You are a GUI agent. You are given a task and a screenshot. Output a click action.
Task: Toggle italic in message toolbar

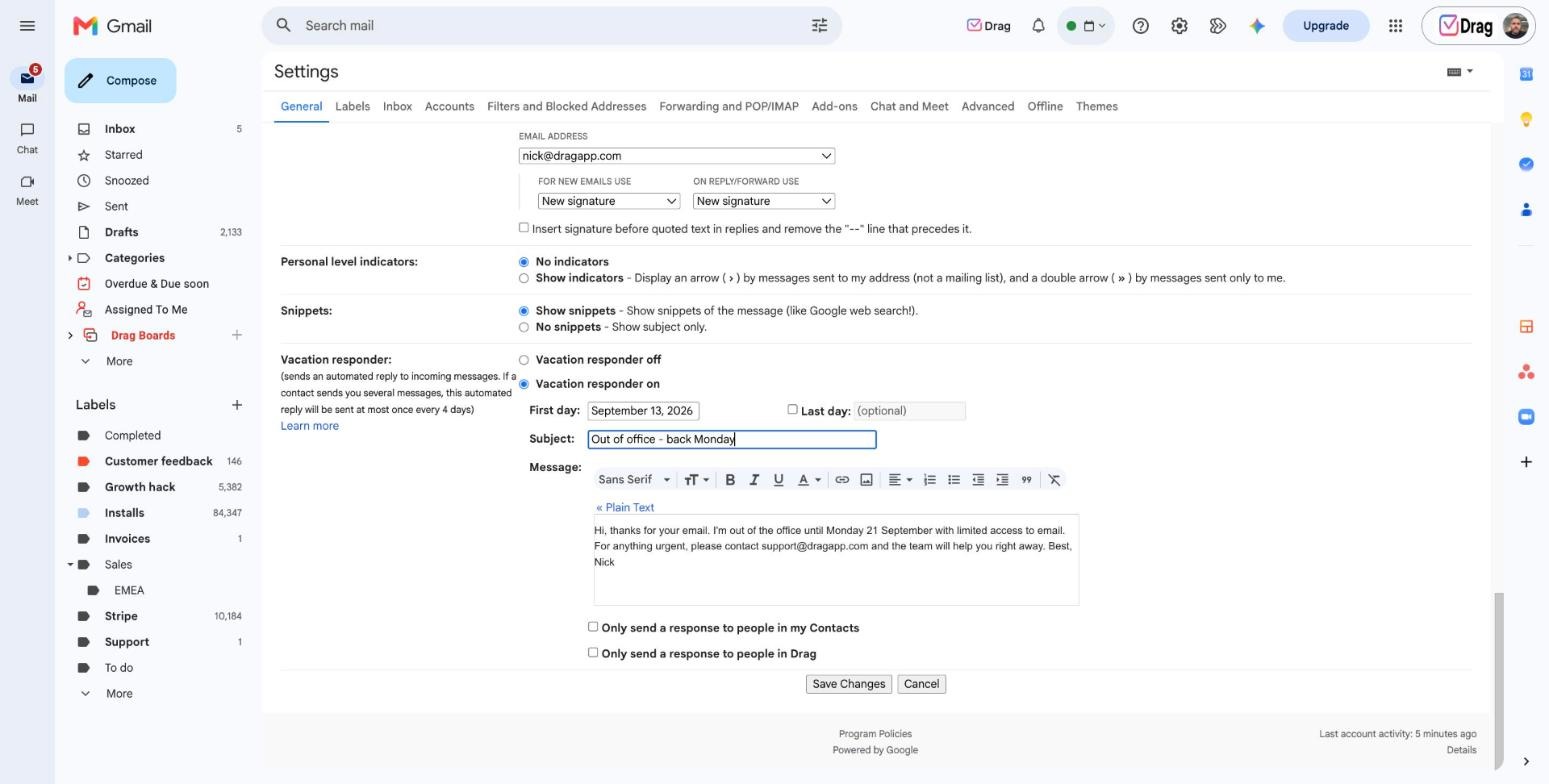[x=754, y=480]
